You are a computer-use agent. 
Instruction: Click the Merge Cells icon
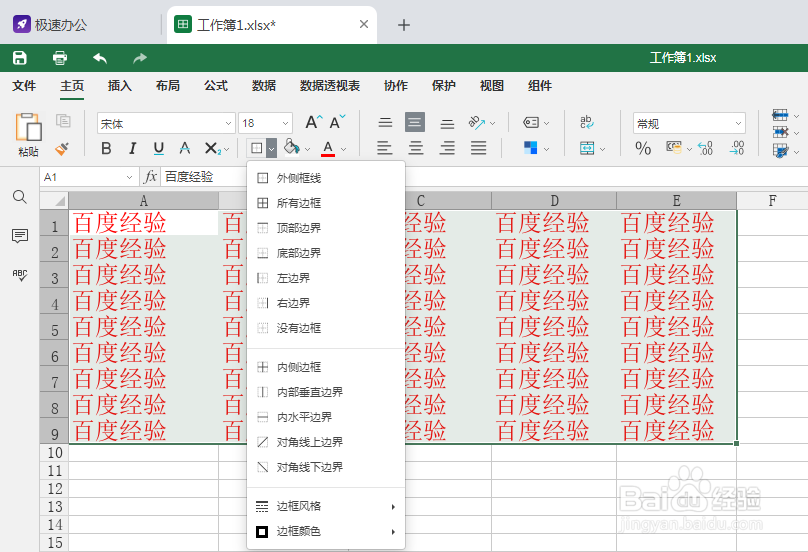pyautogui.click(x=587, y=148)
